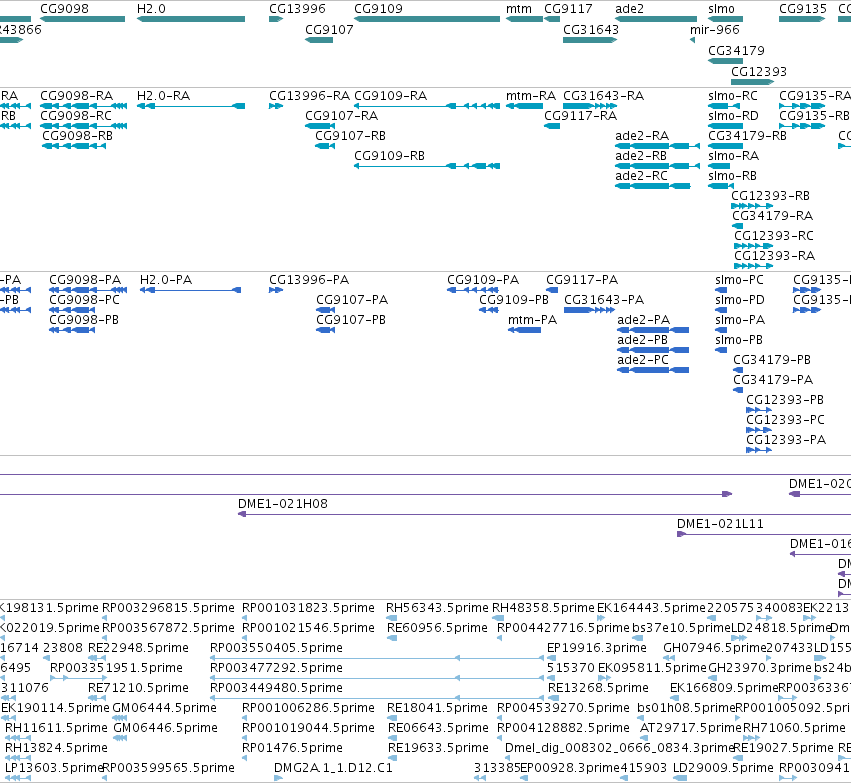
Task: Click the CG31643-PA protein feature
Action: 589,310
